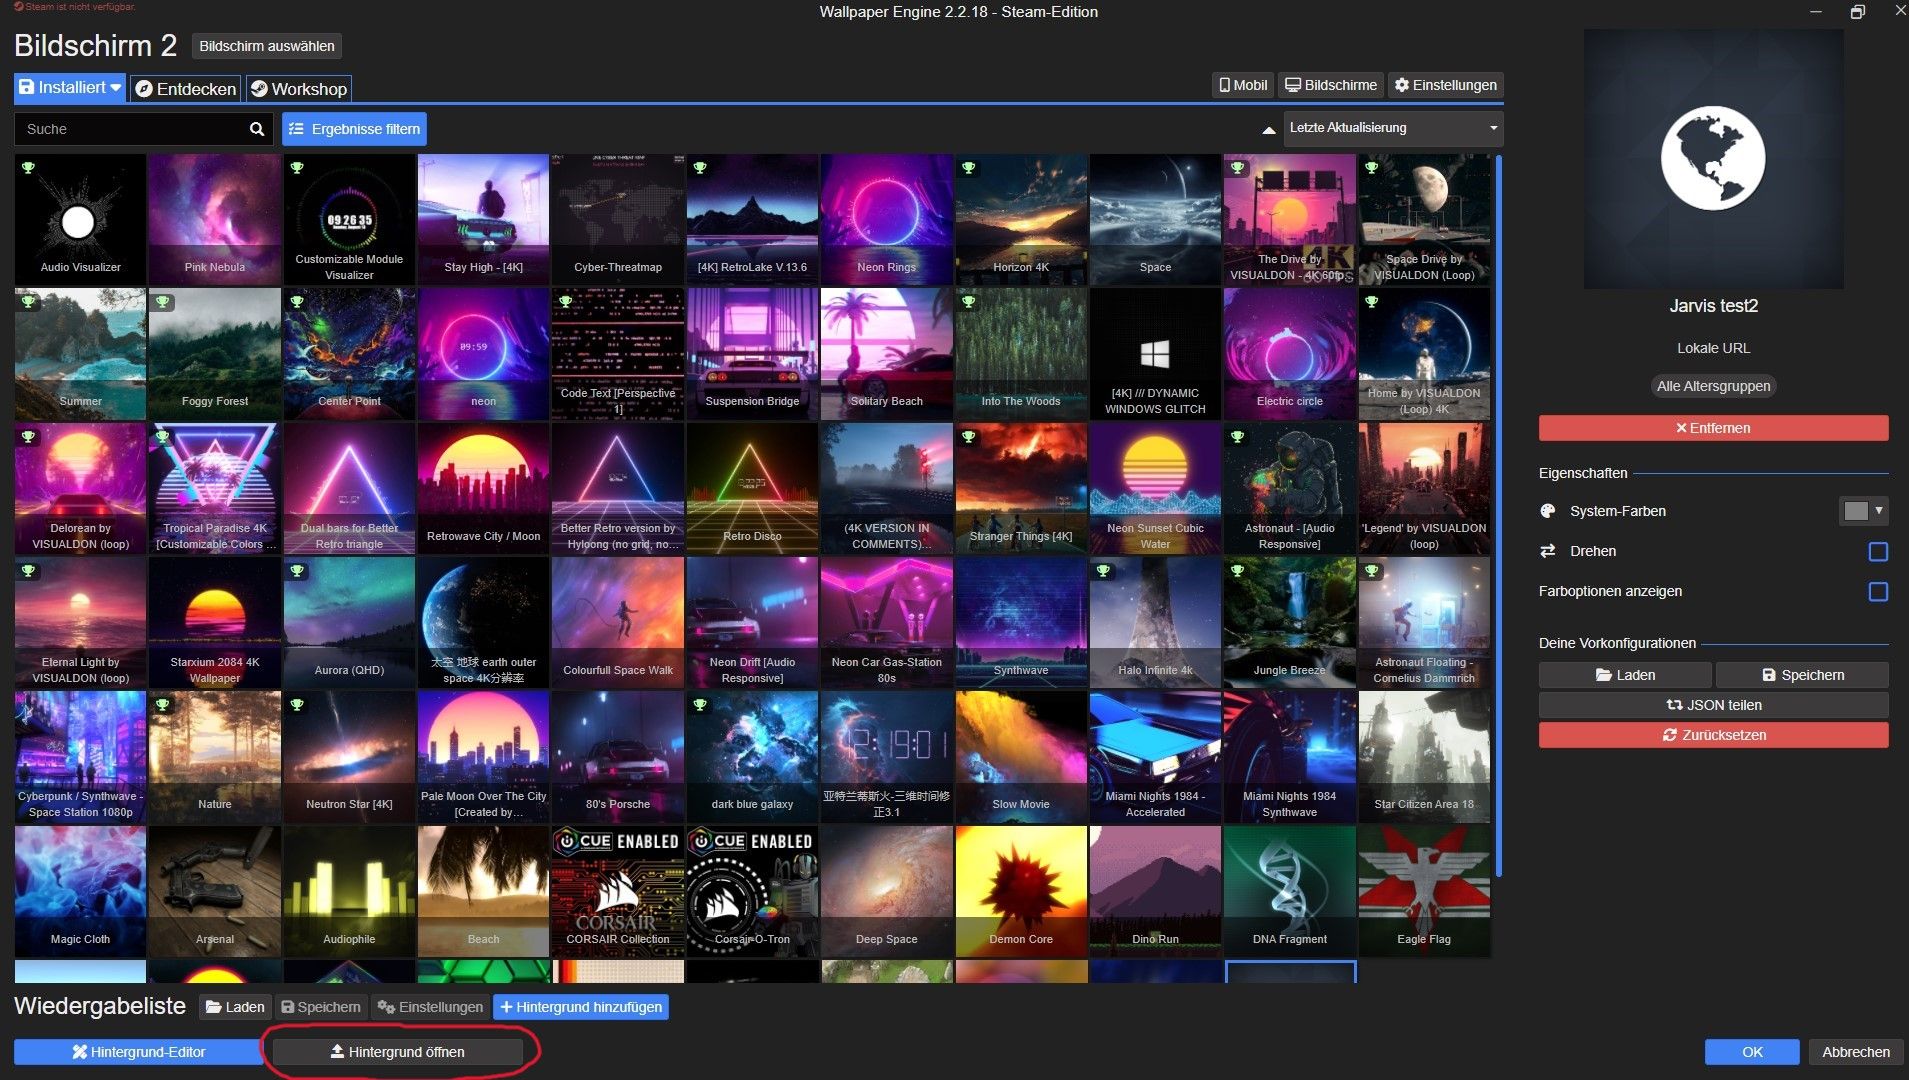The image size is (1909, 1080).
Task: Select the Demon Core wallpaper
Action: 1021,892
